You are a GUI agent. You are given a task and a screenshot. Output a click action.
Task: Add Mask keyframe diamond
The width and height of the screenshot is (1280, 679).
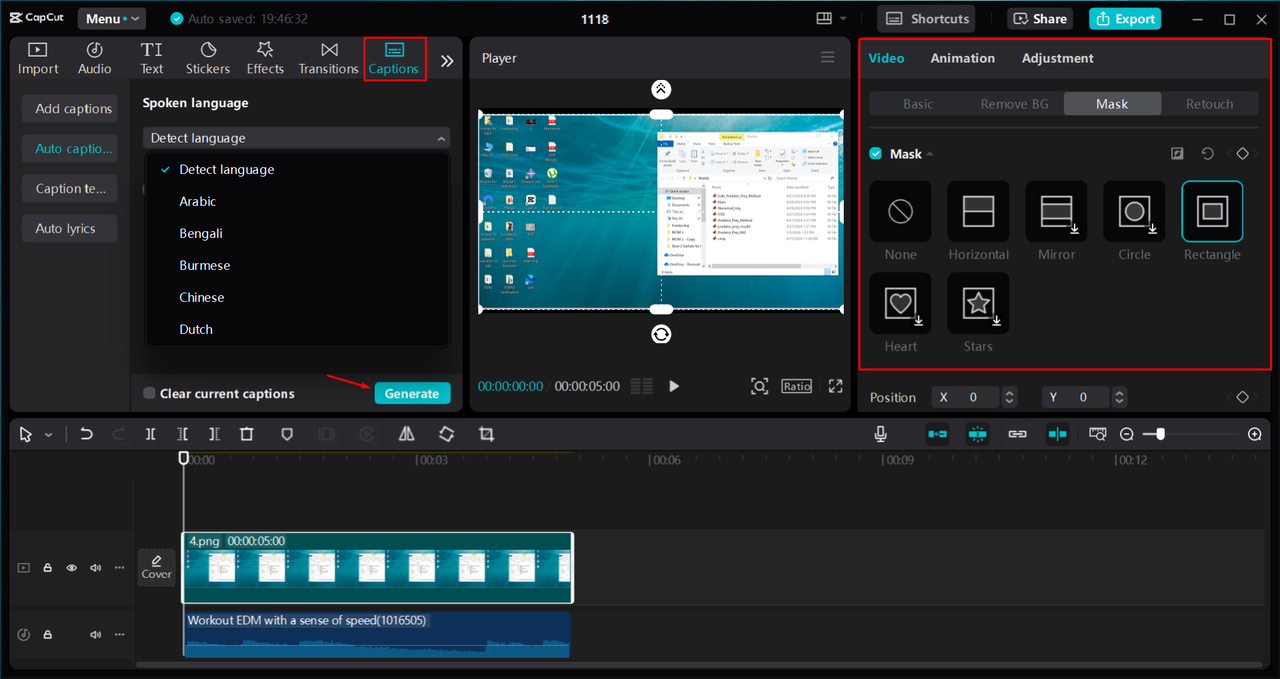[x=1242, y=154]
